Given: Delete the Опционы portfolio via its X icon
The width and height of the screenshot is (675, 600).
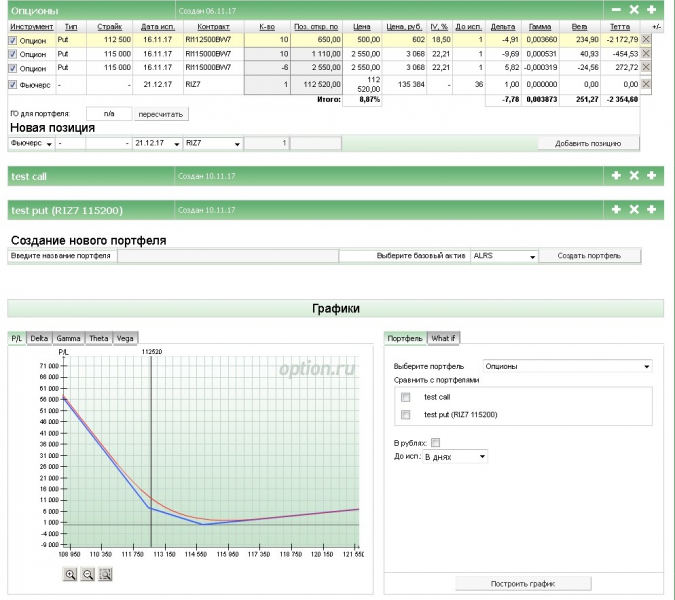Looking at the screenshot, I should click(x=634, y=9).
